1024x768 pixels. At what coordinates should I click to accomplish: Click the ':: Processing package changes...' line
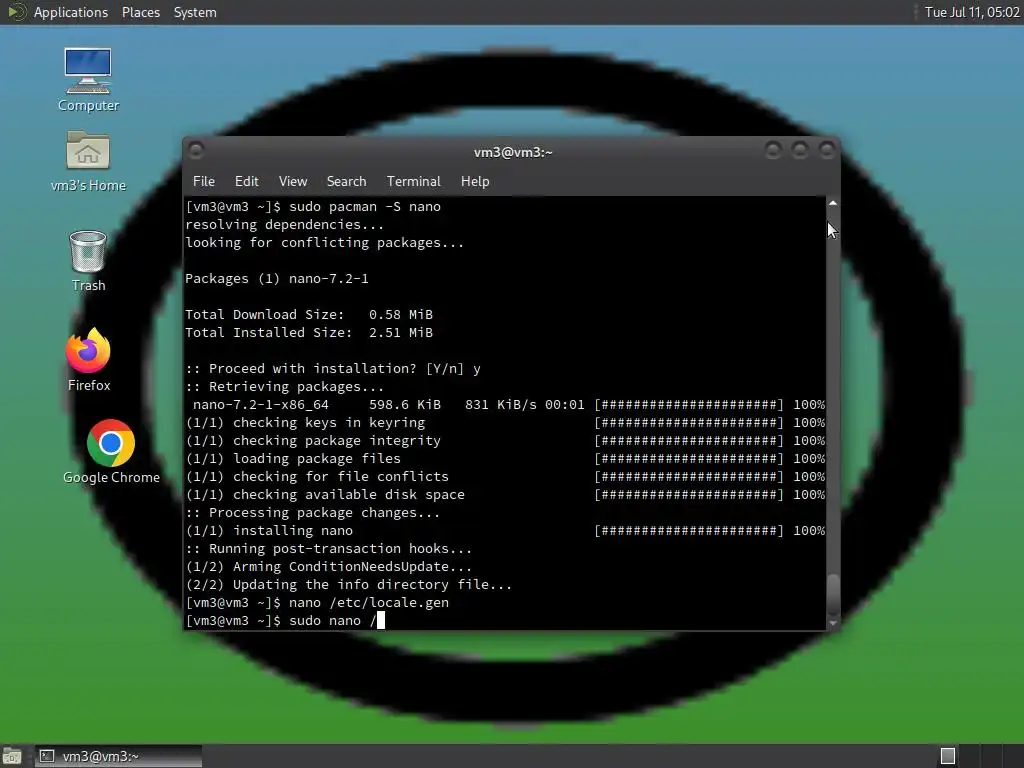click(313, 513)
